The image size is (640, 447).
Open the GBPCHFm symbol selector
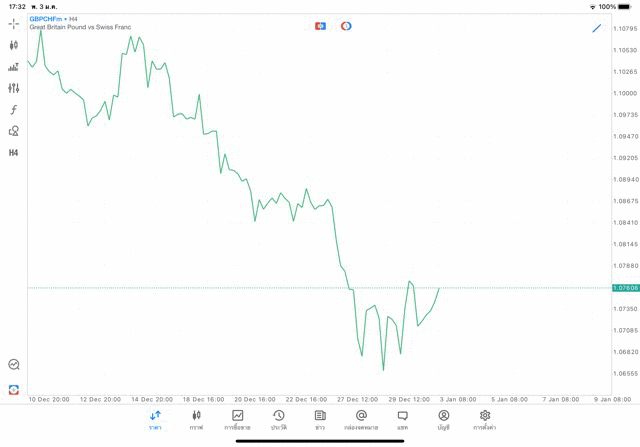coord(44,19)
